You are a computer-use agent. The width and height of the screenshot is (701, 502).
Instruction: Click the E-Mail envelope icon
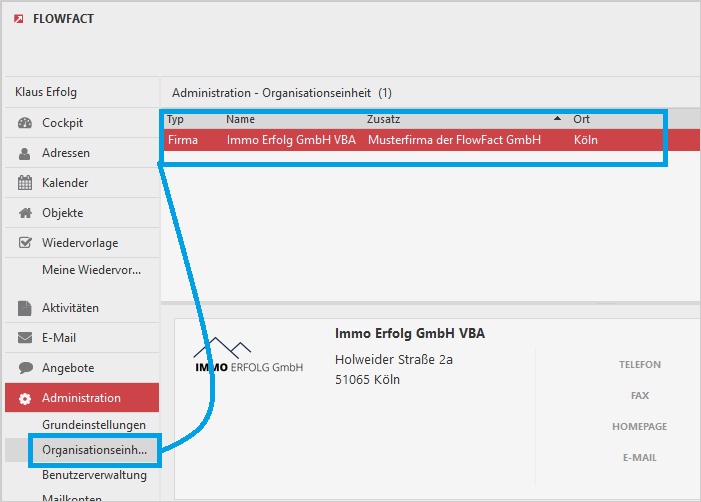tap(25, 337)
